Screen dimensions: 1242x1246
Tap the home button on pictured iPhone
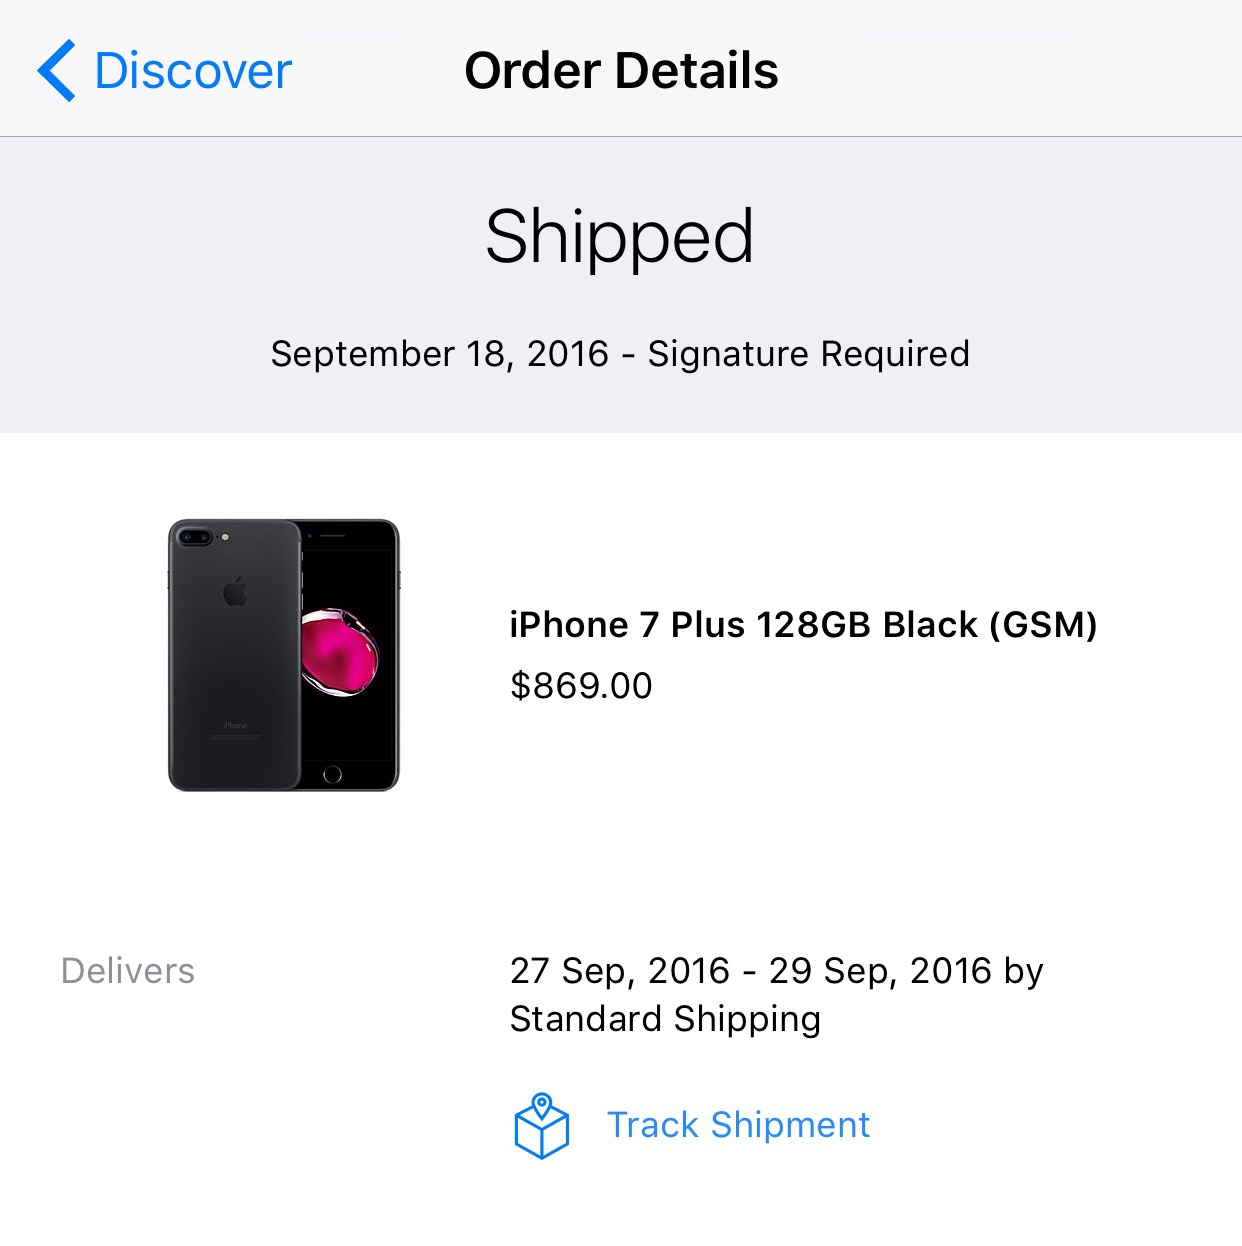click(333, 774)
